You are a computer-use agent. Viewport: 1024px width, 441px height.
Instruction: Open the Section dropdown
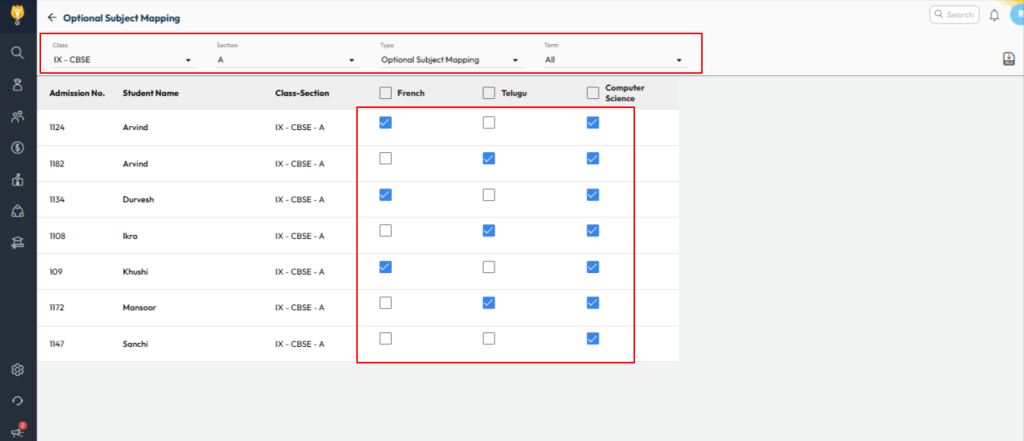pyautogui.click(x=286, y=60)
